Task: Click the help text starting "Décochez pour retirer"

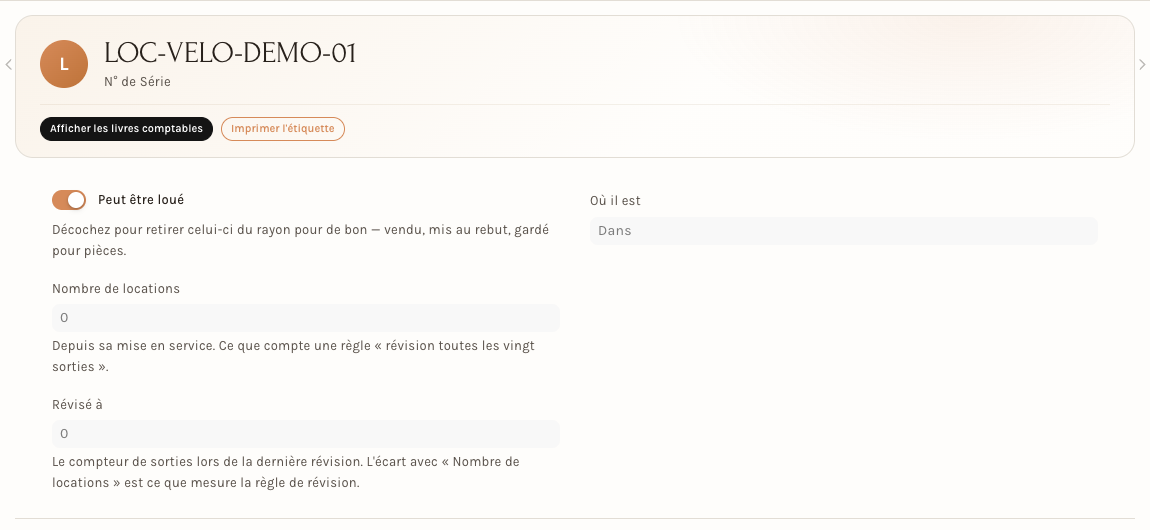Action: [301, 240]
